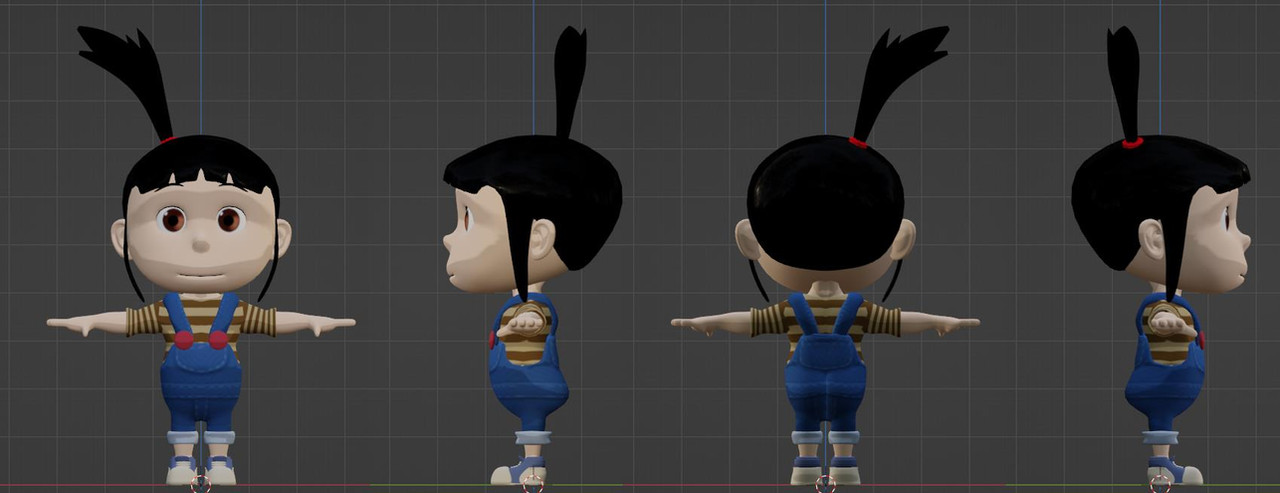Select the red hair tie on back-view character
Viewport: 1280px width, 493px height.
[858, 142]
